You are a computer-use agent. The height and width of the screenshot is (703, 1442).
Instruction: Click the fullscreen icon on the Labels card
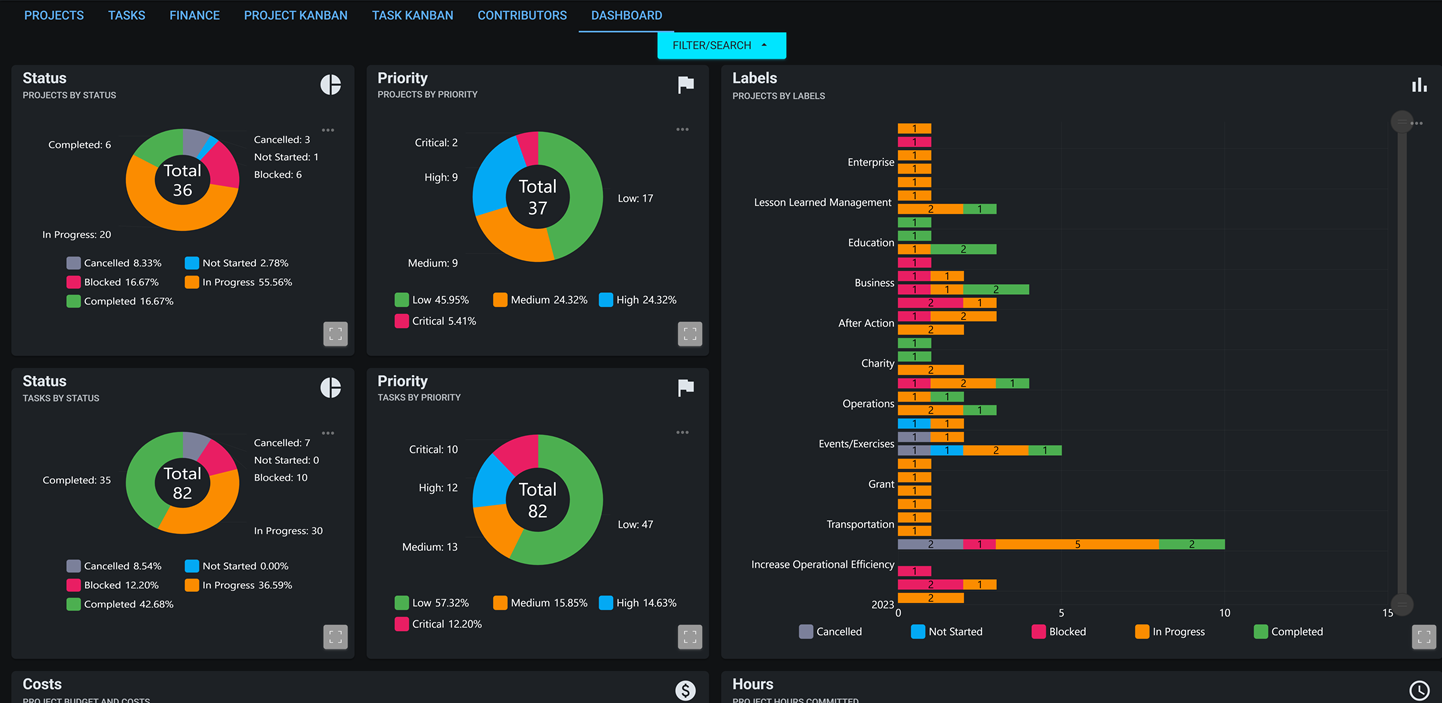click(x=1424, y=636)
